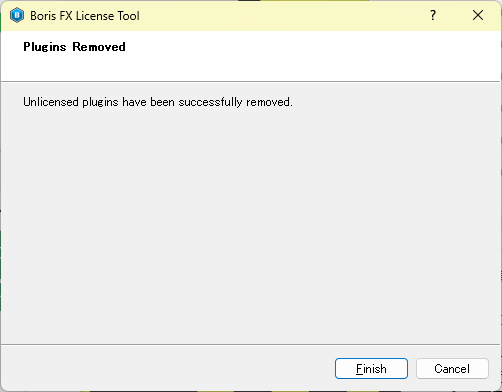Close the Boris FX License Tool dialog
This screenshot has width=502, height=392.
point(478,15)
